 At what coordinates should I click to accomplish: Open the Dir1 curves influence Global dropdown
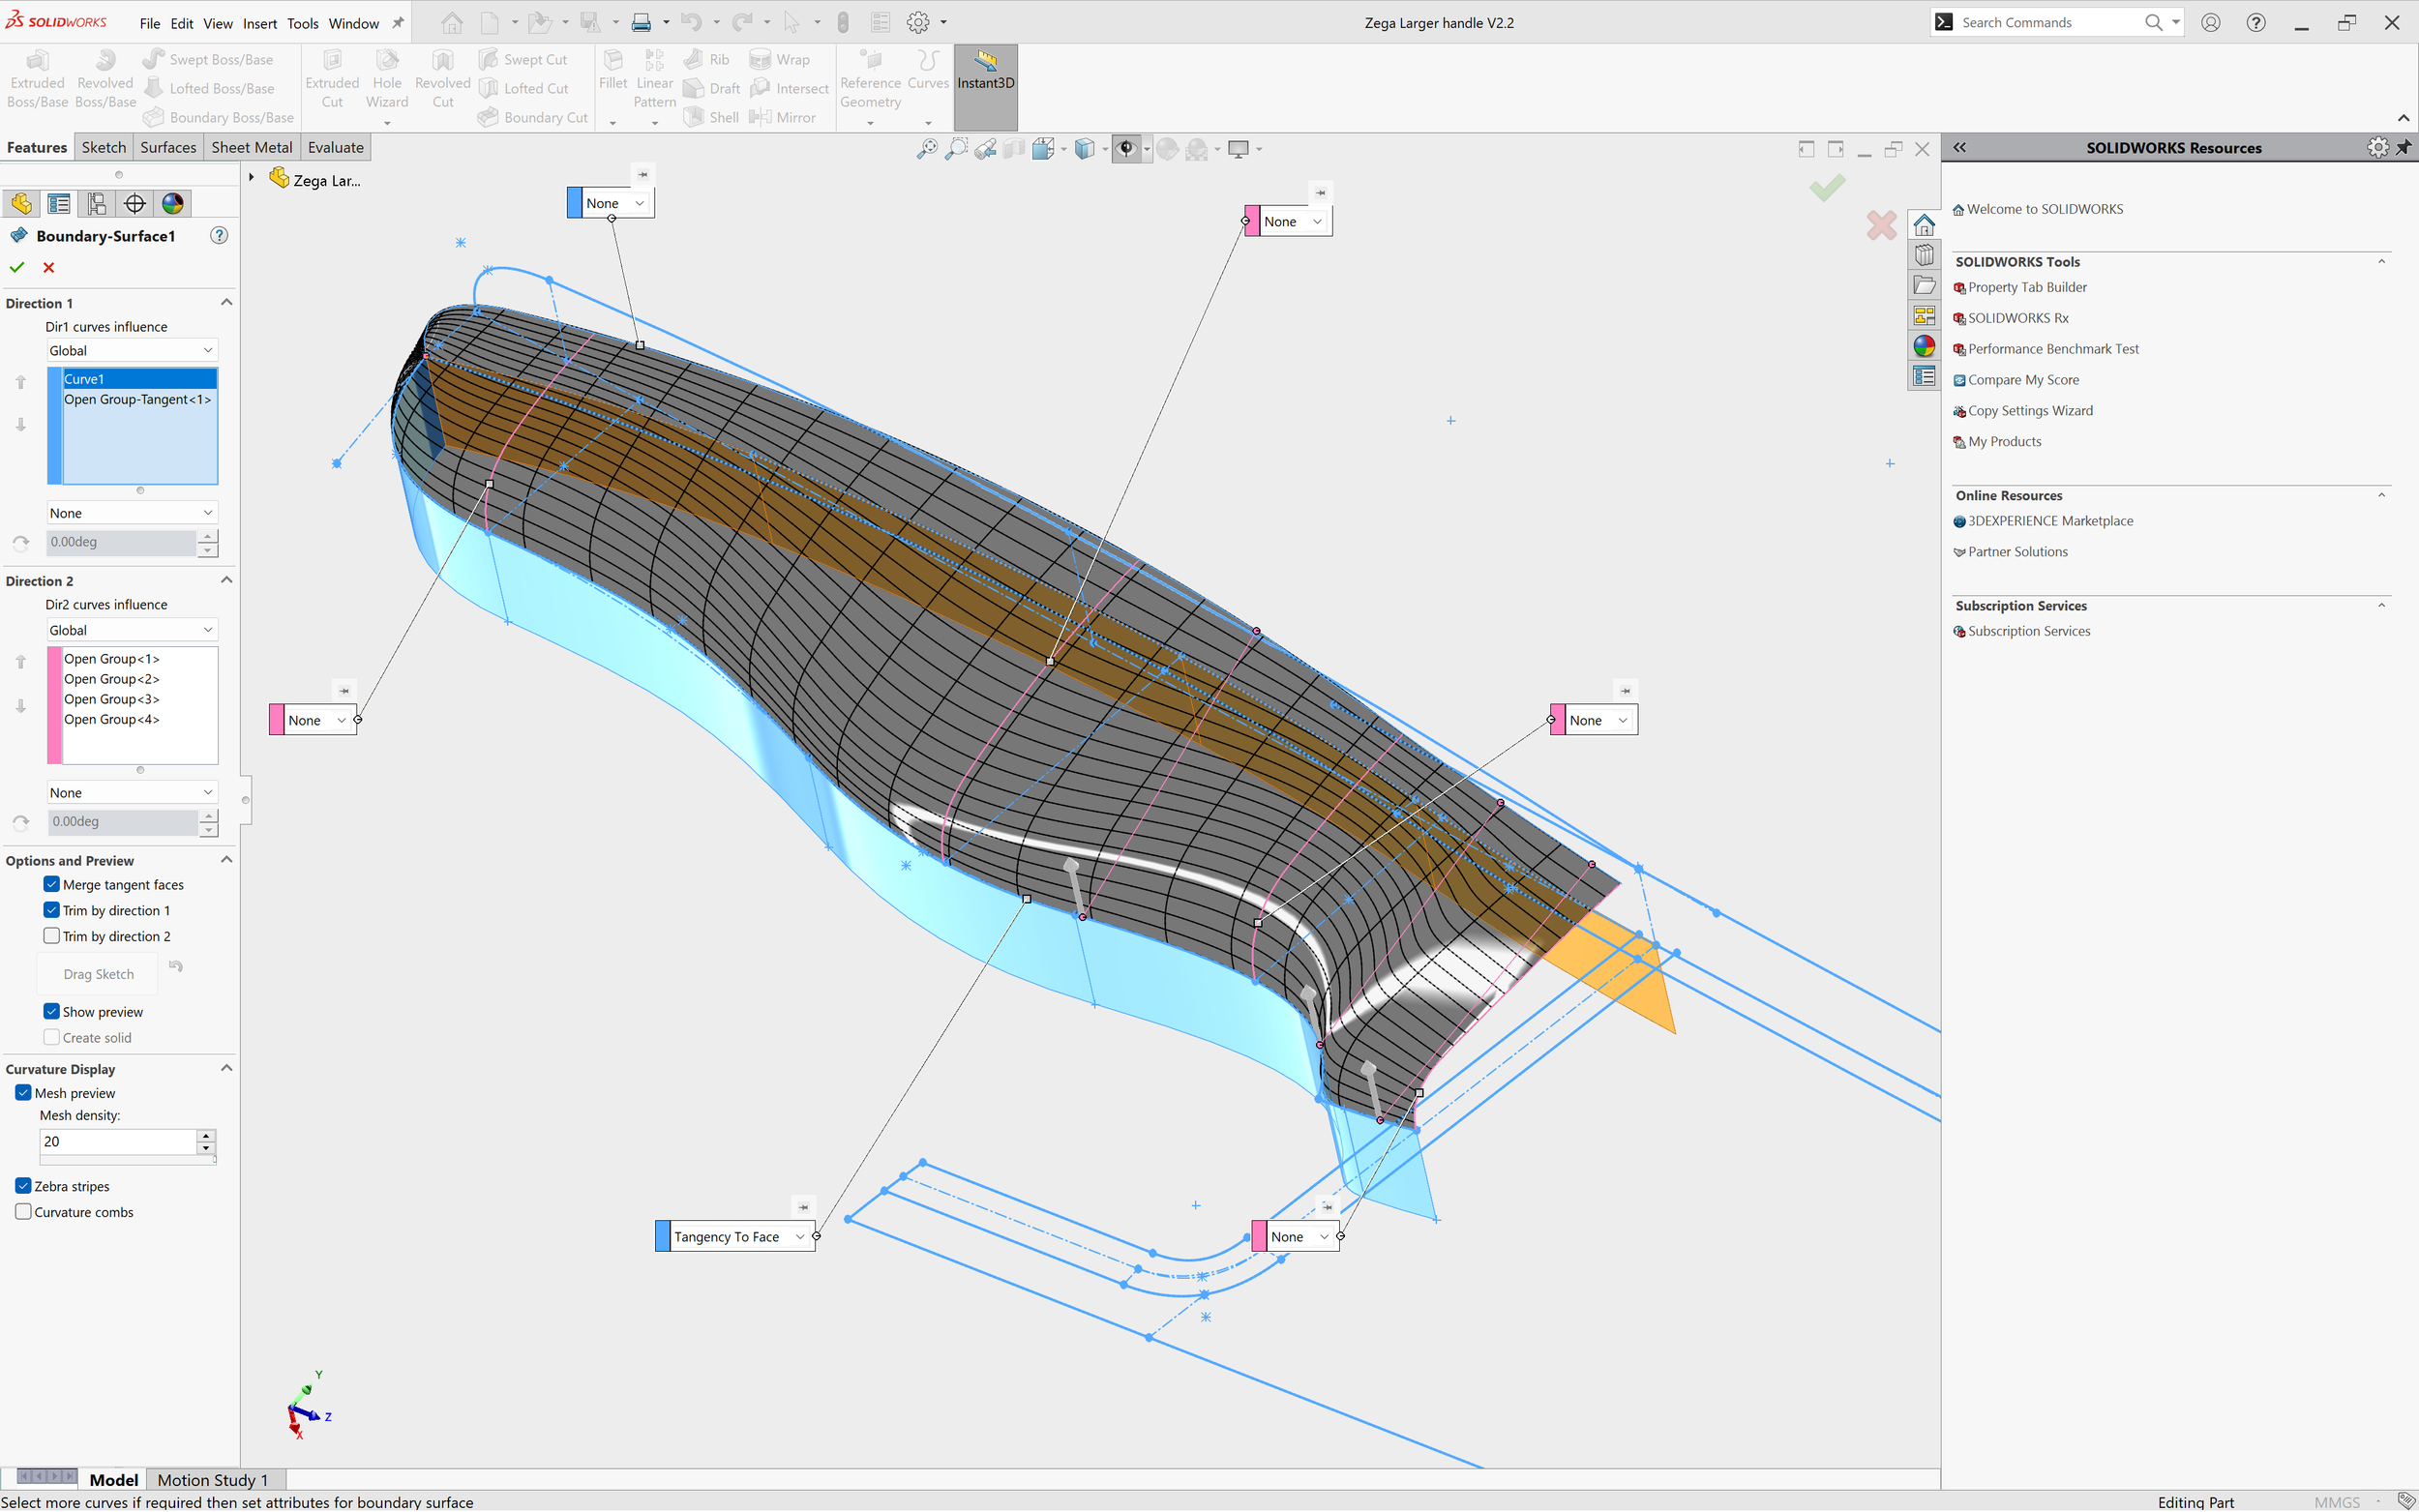coord(132,350)
